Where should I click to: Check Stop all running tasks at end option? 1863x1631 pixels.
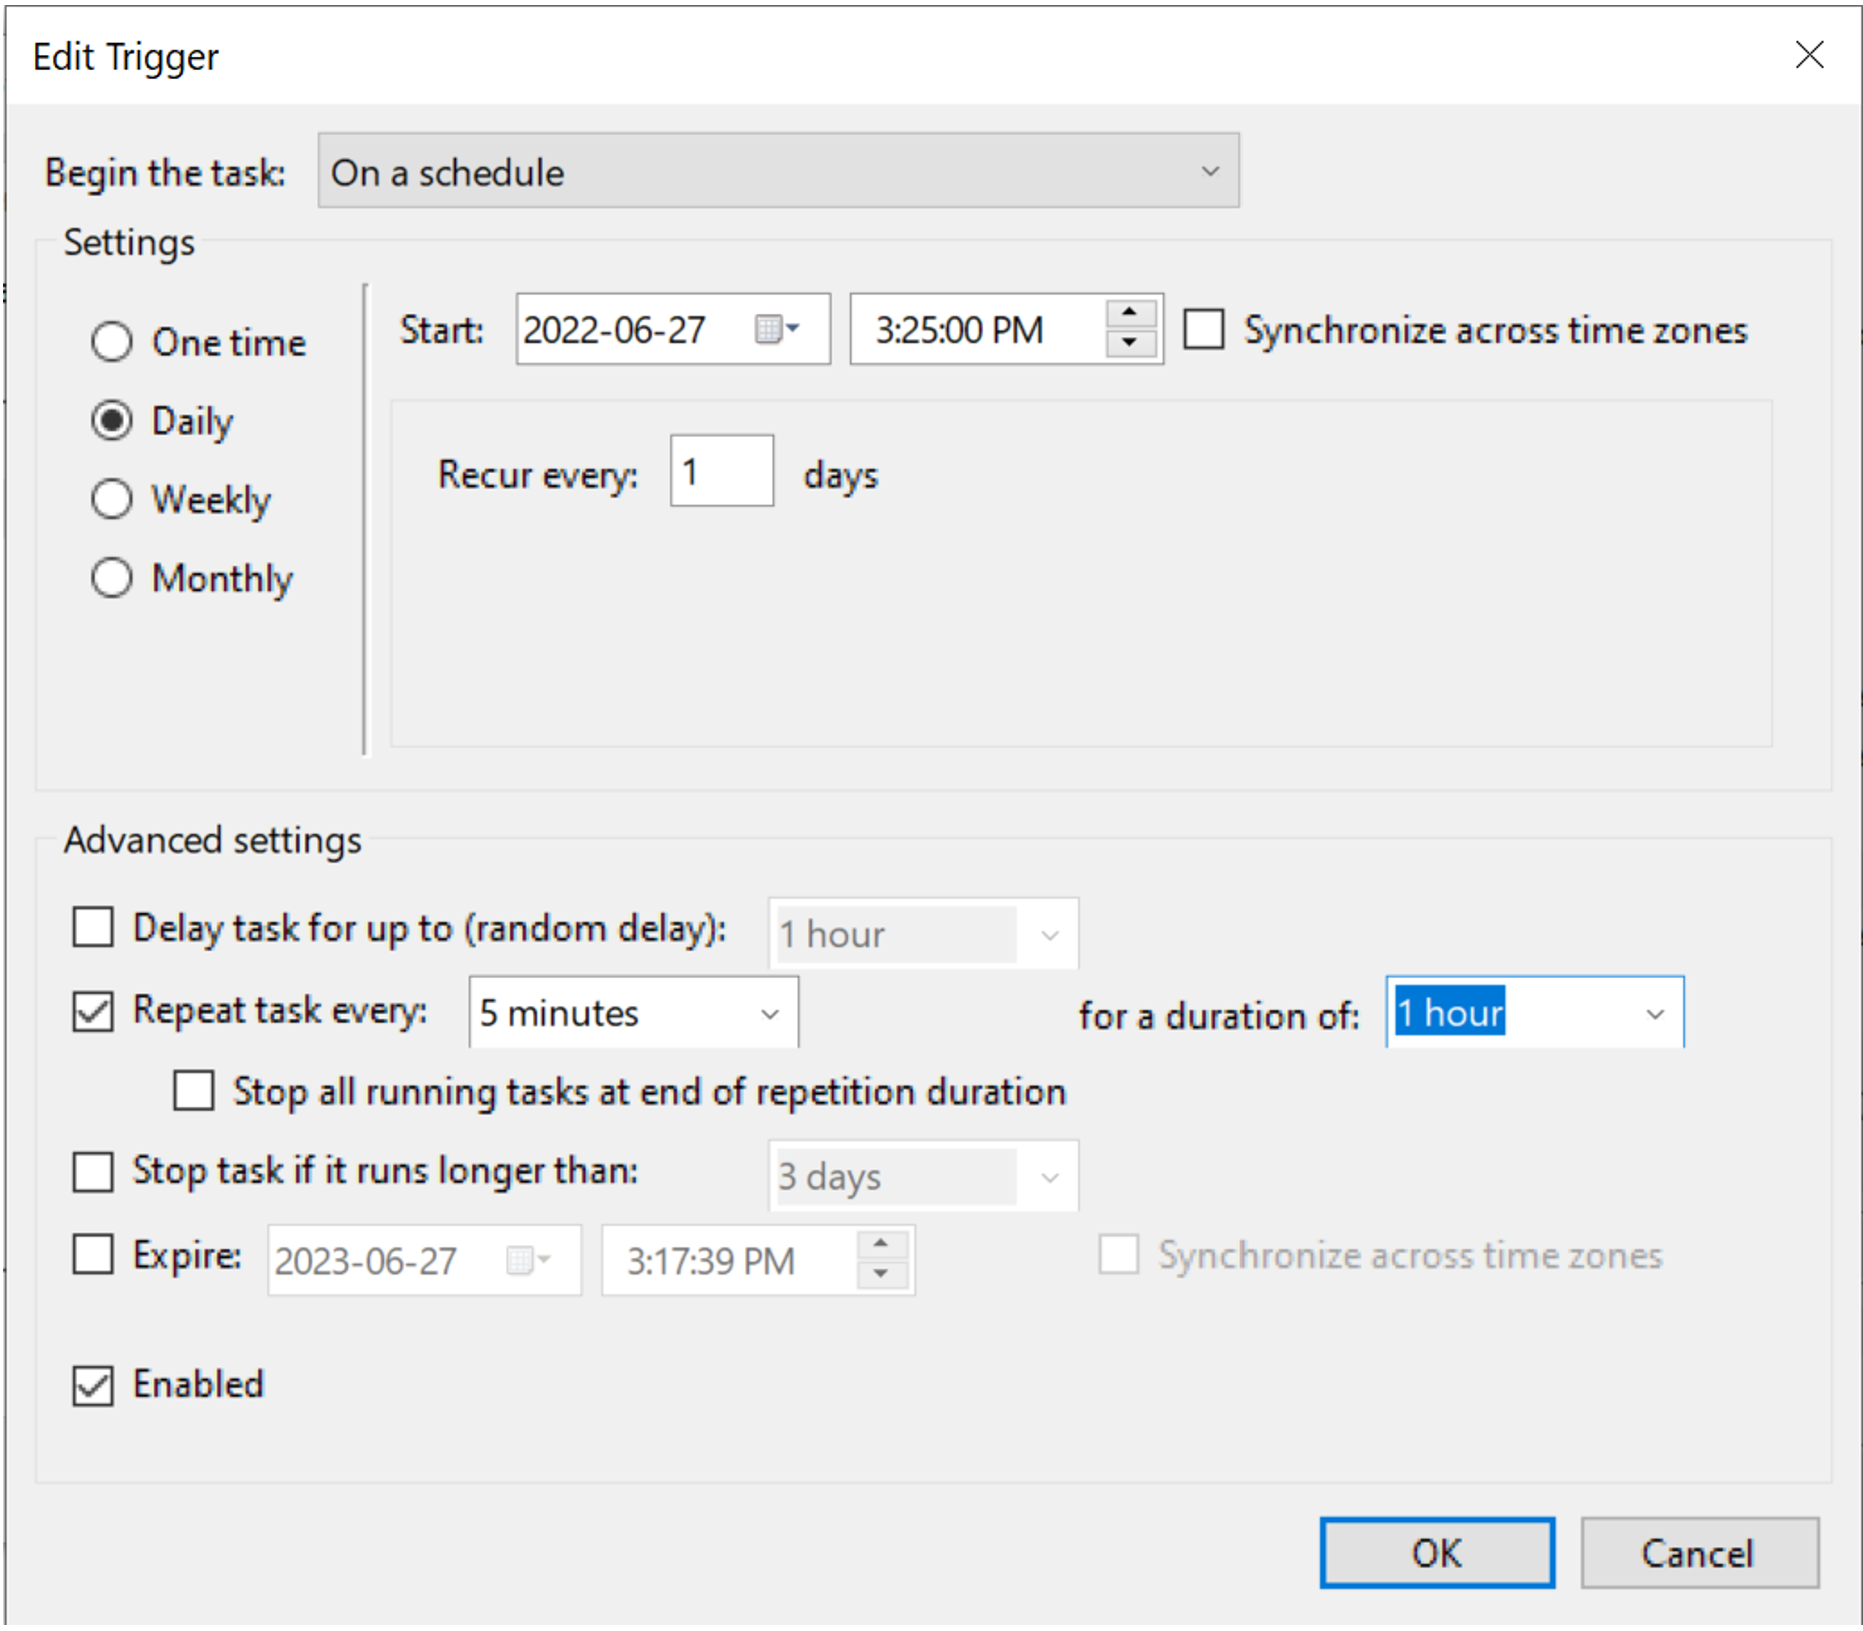[x=194, y=1091]
